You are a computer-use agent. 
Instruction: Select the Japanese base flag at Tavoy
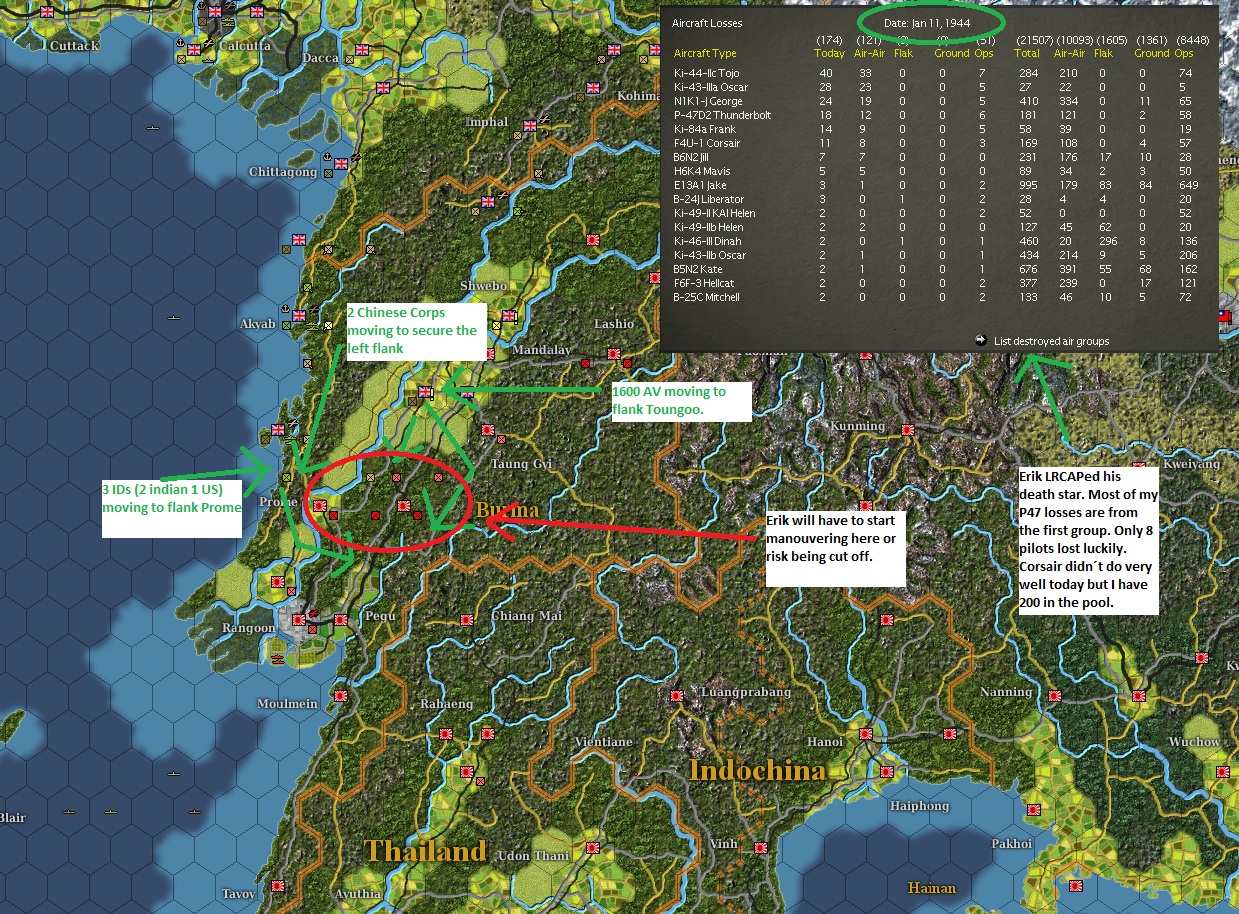click(x=279, y=887)
